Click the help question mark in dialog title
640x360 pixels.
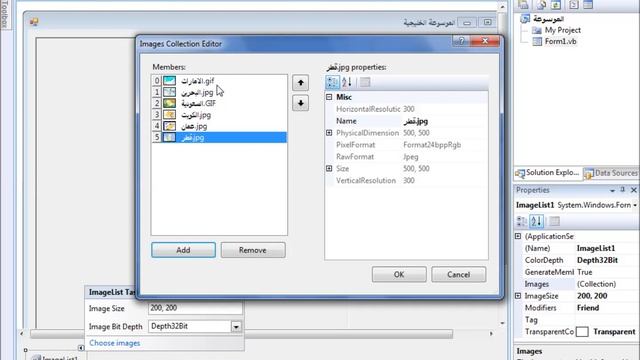click(x=461, y=41)
